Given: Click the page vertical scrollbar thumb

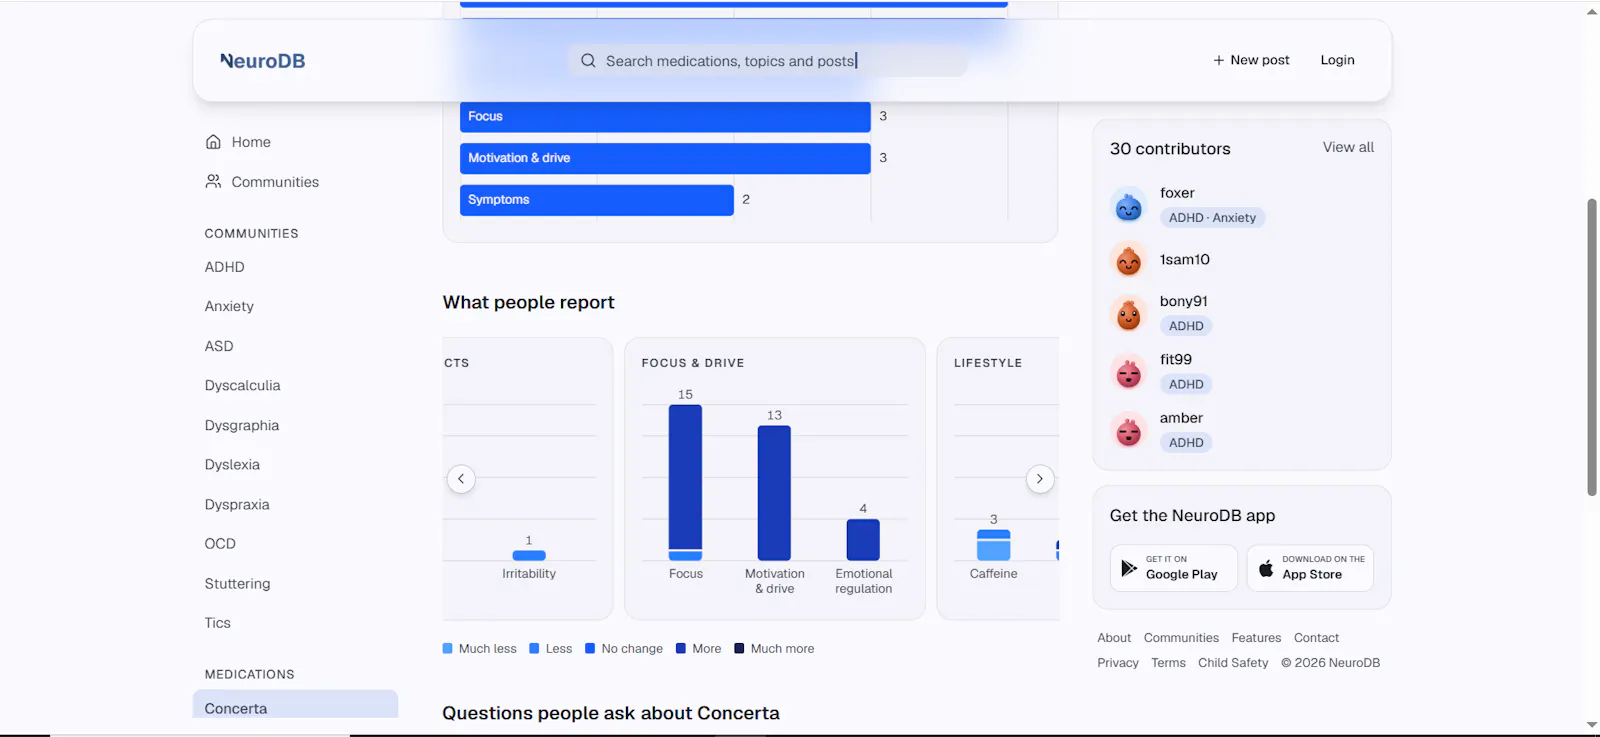Looking at the screenshot, I should 1592,347.
